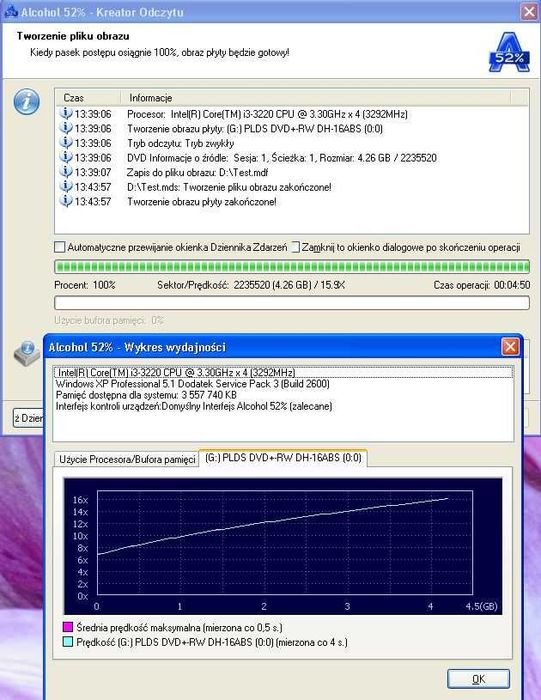541x700 pixels.
Task: Click the info icon for the 'Zapis do pliku obrazu' row
Action: [66, 172]
